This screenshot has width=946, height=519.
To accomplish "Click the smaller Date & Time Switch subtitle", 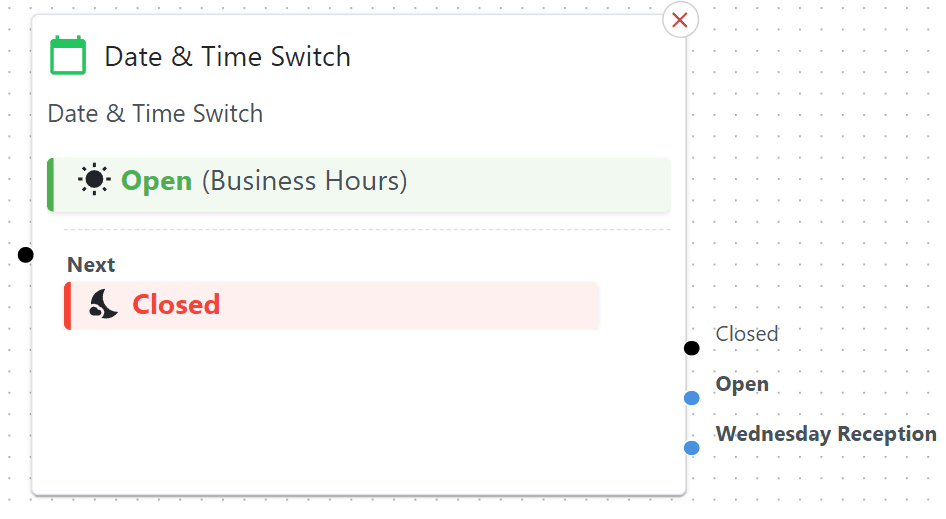I will pos(155,114).
